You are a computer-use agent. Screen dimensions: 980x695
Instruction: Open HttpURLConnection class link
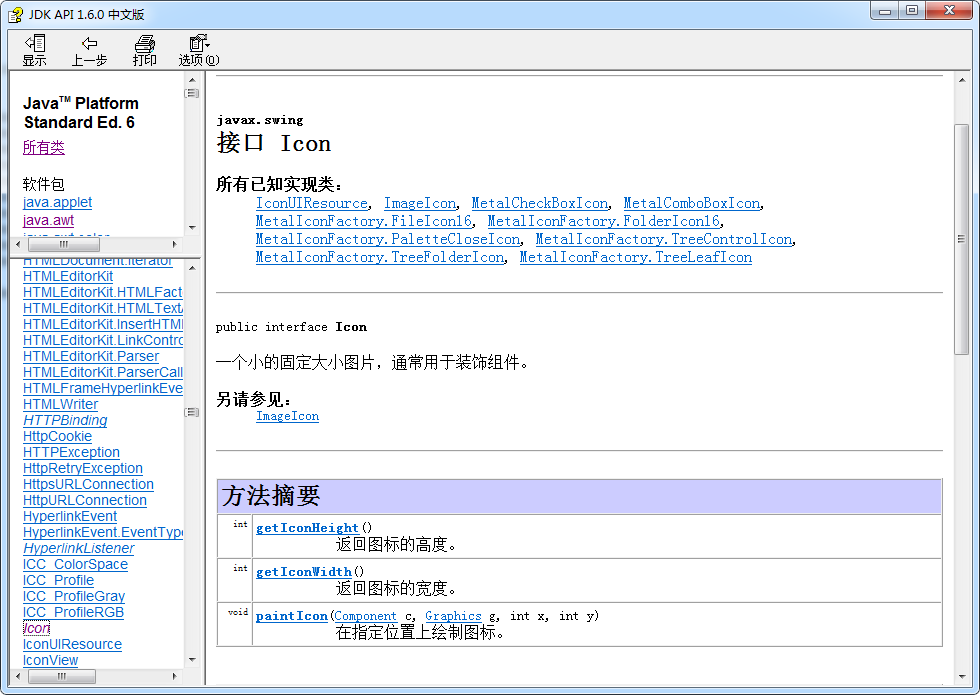pyautogui.click(x=85, y=501)
